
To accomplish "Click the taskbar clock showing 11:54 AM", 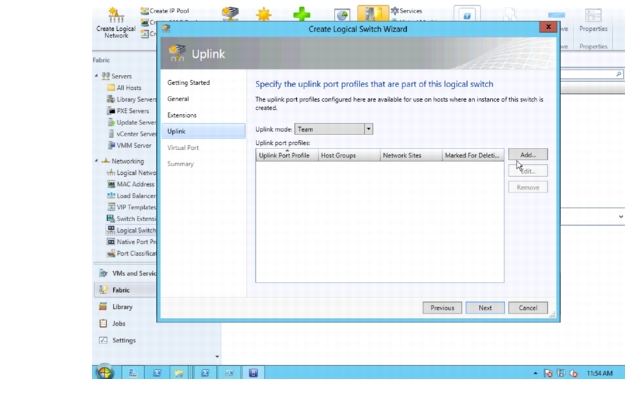I will pos(600,373).
